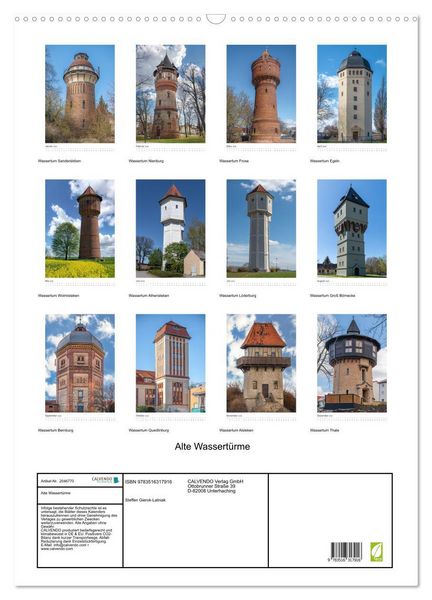Click caption 'Wasserturm Frose'
Viewport: 432px width, 600px height.
click(x=234, y=161)
